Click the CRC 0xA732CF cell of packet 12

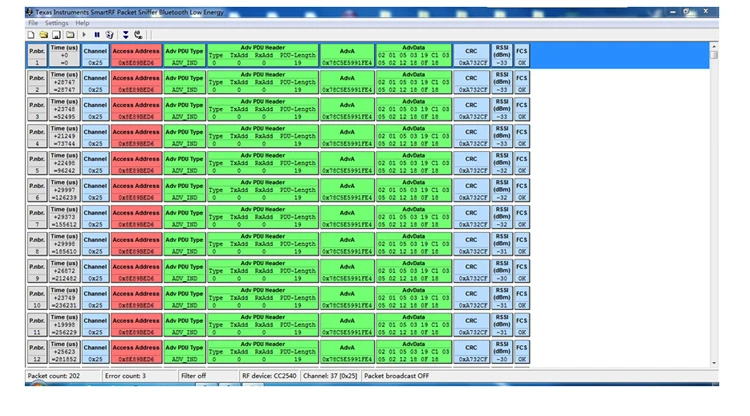coord(472,351)
